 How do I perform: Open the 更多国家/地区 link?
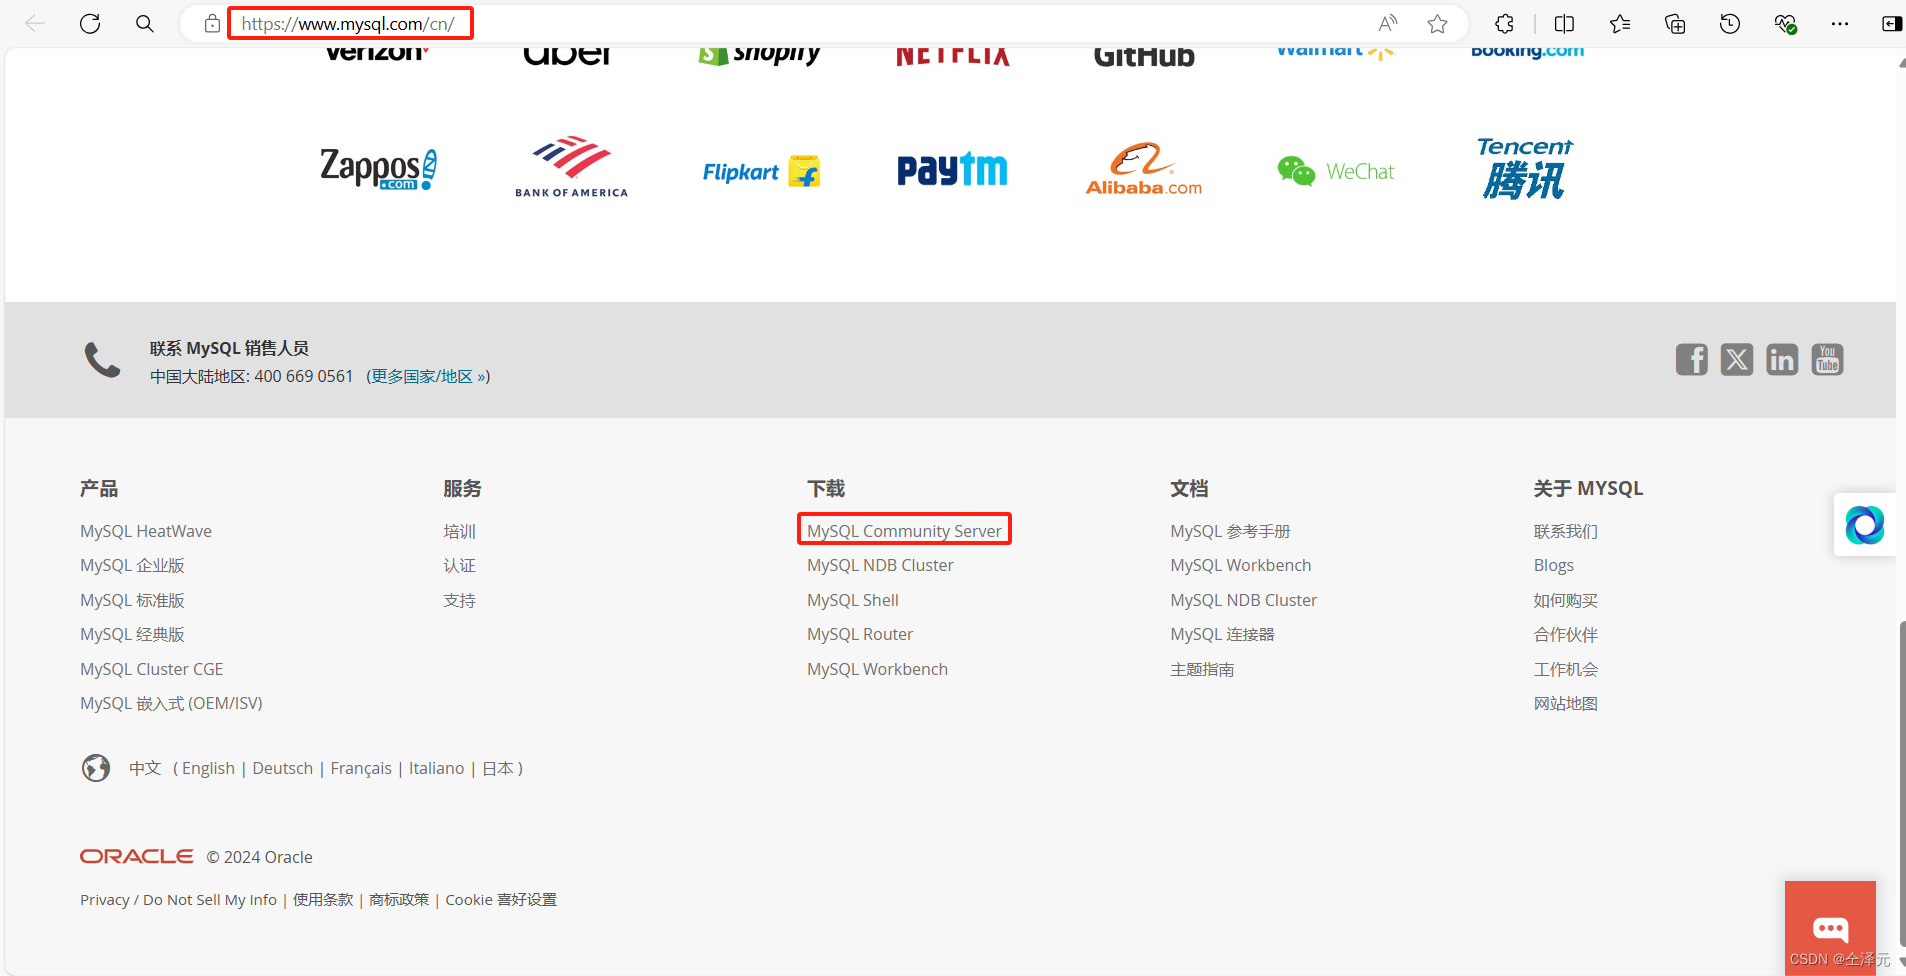click(428, 376)
